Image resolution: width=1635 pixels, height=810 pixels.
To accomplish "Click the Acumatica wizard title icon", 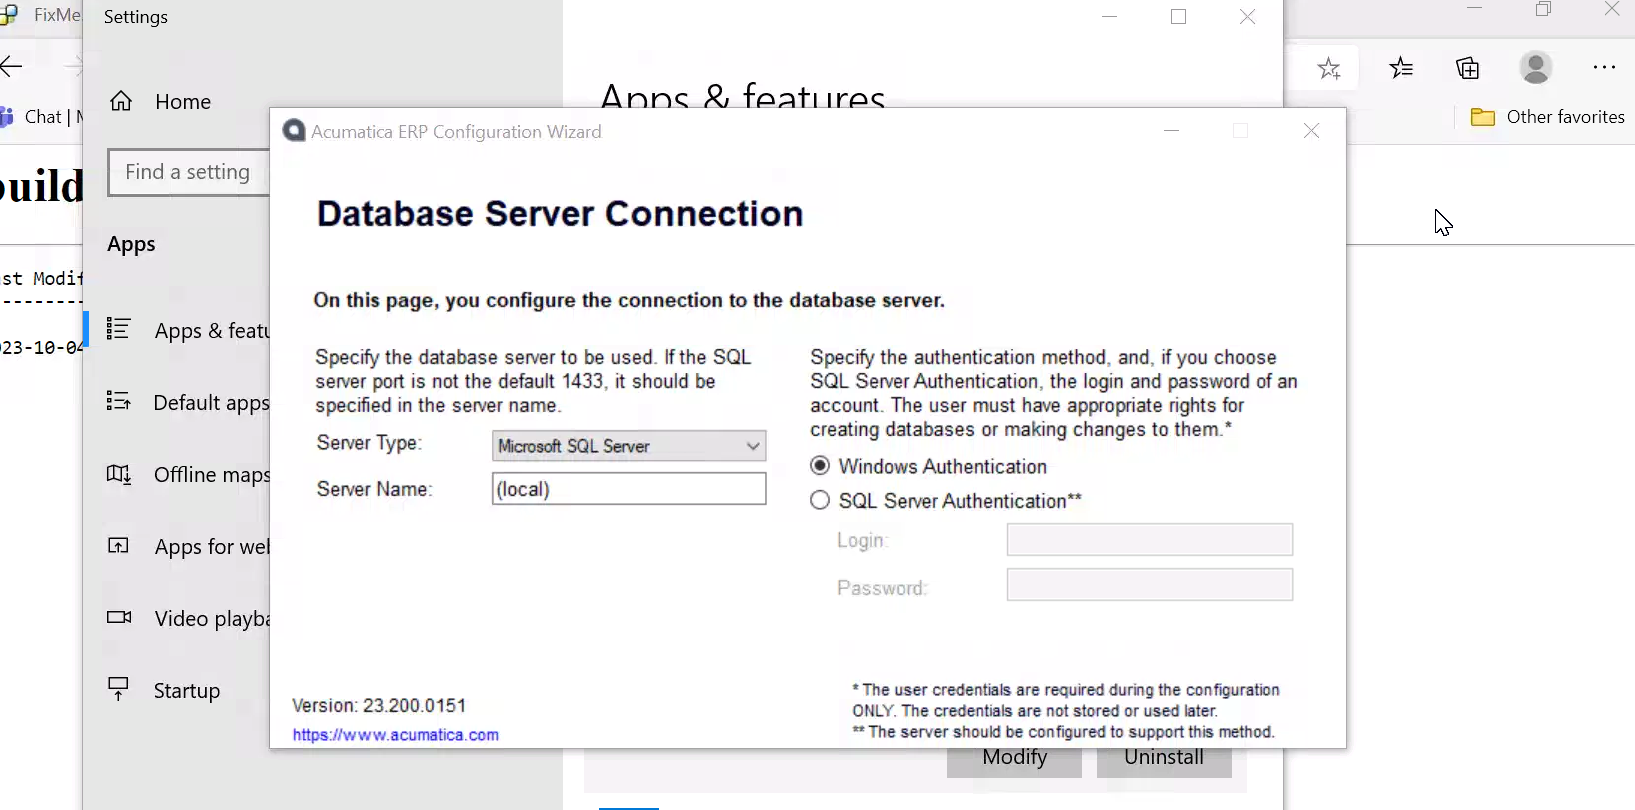I will point(294,131).
